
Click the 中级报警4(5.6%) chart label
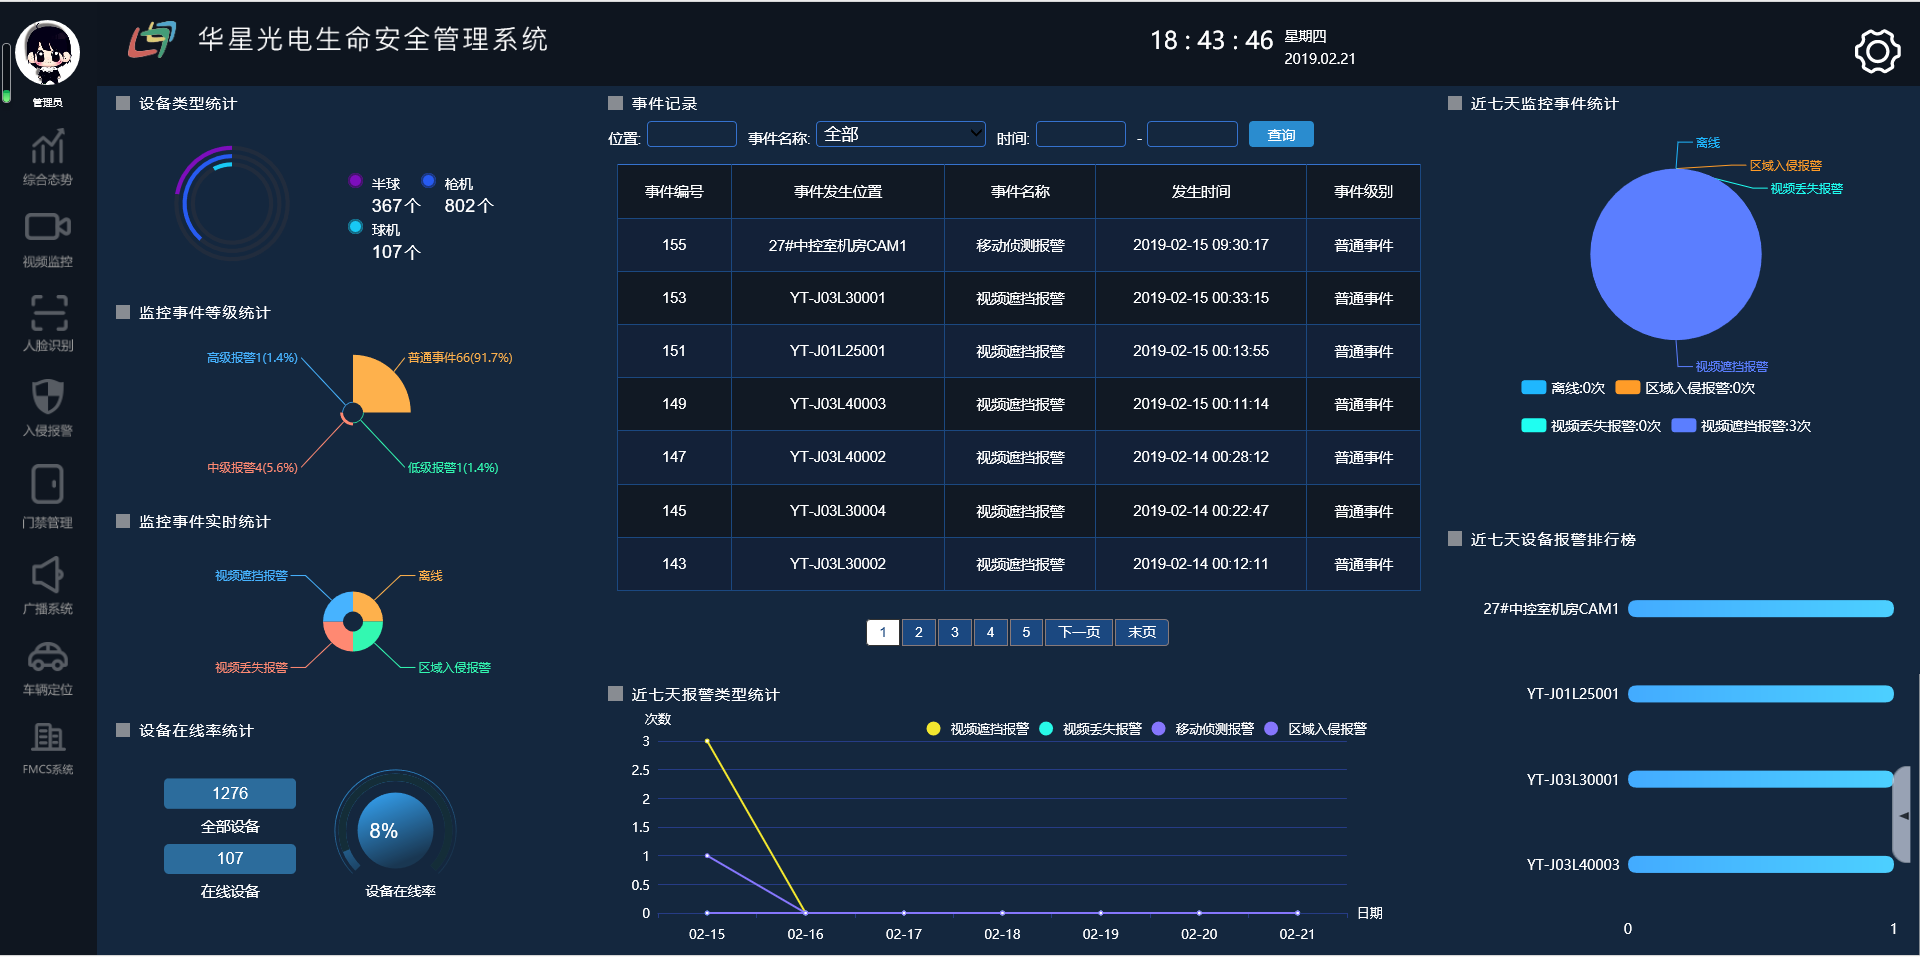252,468
